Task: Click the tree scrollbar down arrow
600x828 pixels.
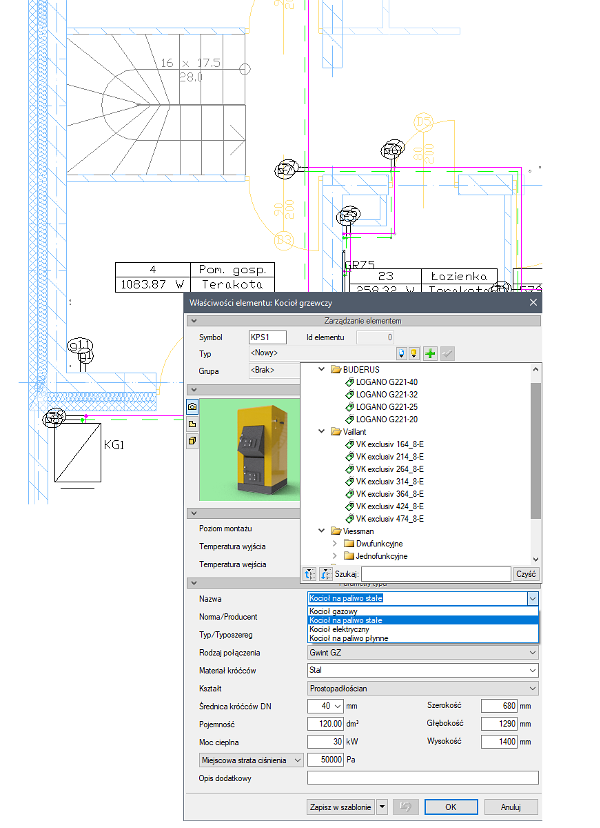Action: click(x=536, y=559)
